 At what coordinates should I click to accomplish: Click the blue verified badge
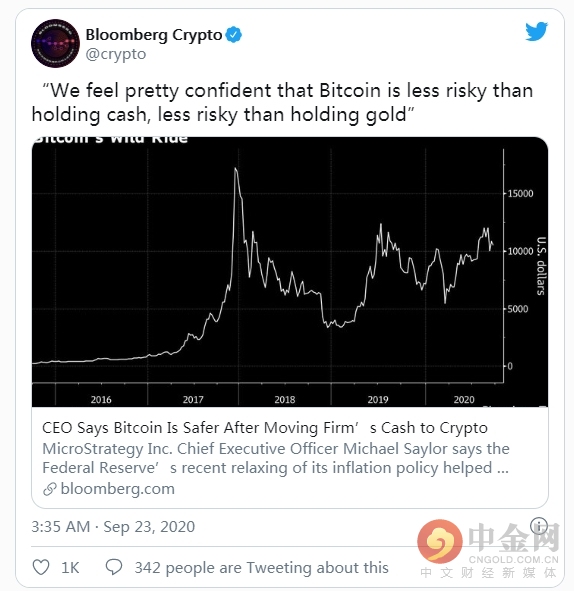233,35
